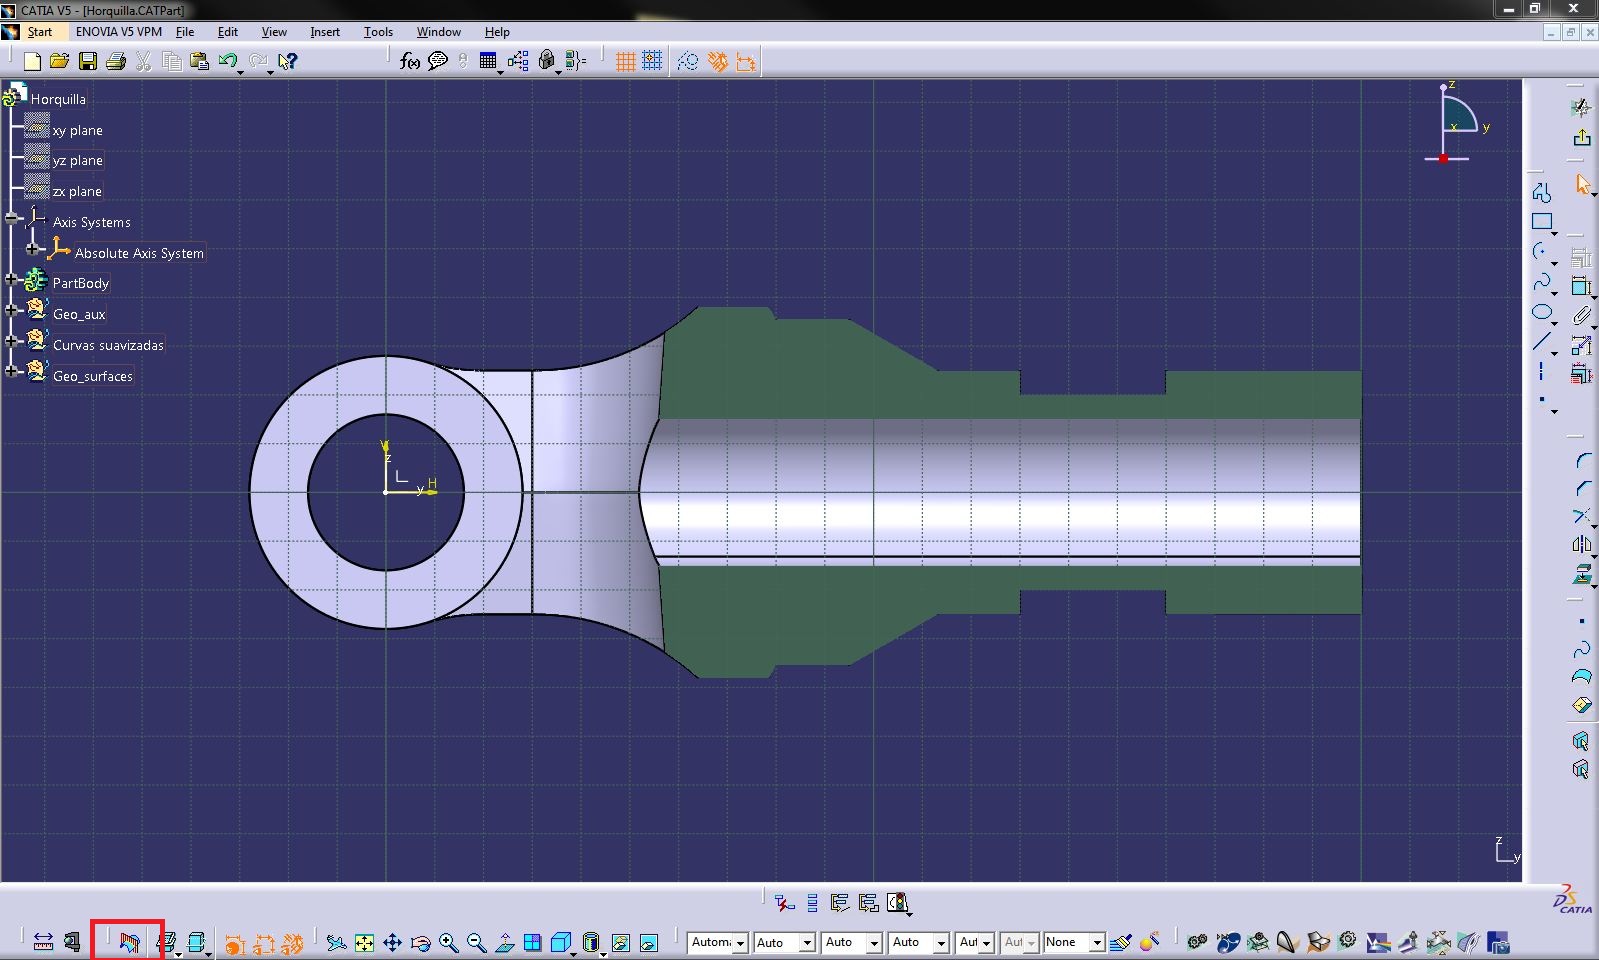
Task: Select xy plane in the tree
Action: coord(78,130)
